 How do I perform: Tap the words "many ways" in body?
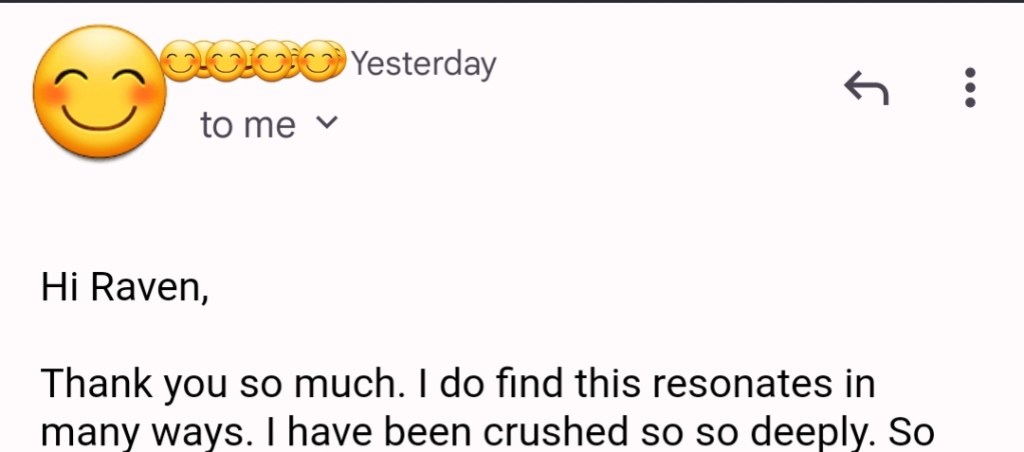pos(116,433)
